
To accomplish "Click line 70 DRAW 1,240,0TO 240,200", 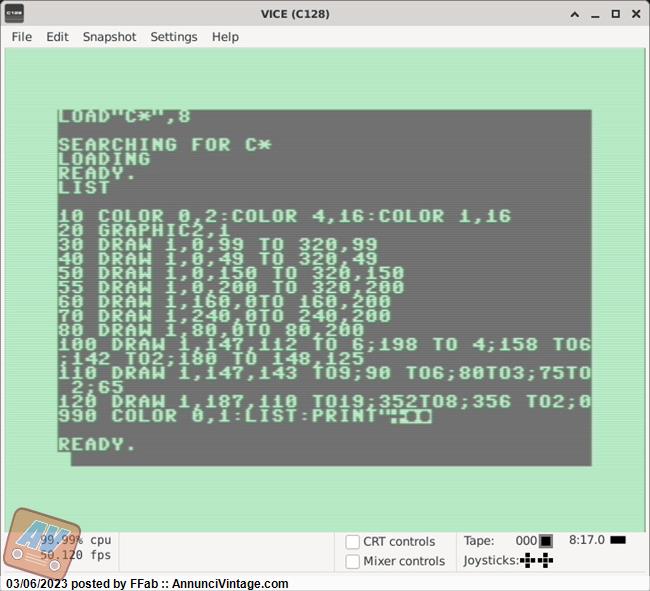I will 224,315.
